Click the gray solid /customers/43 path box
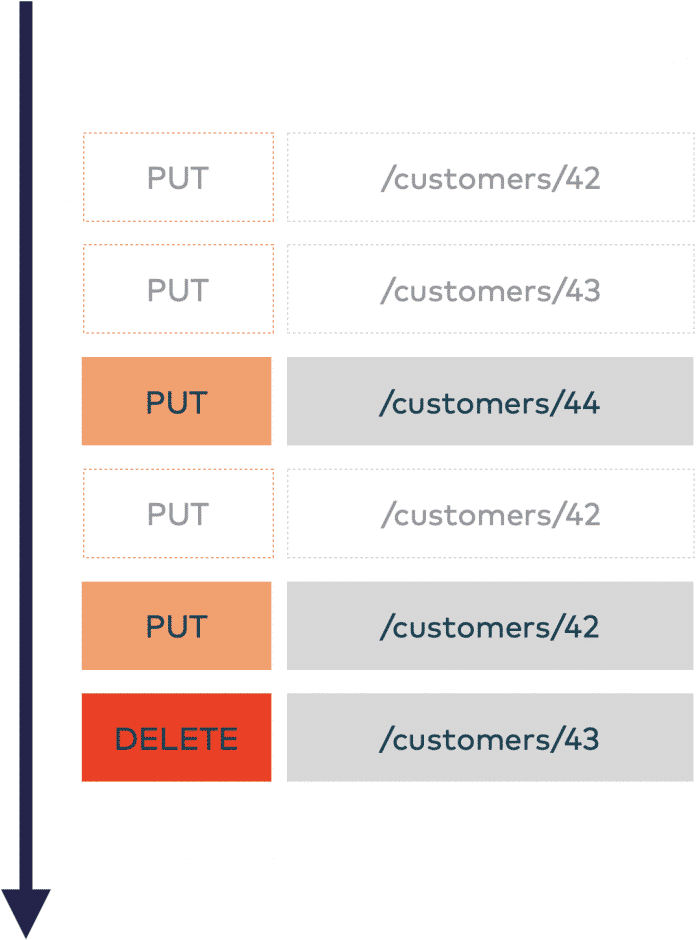The height and width of the screenshot is (940, 696). click(x=490, y=737)
